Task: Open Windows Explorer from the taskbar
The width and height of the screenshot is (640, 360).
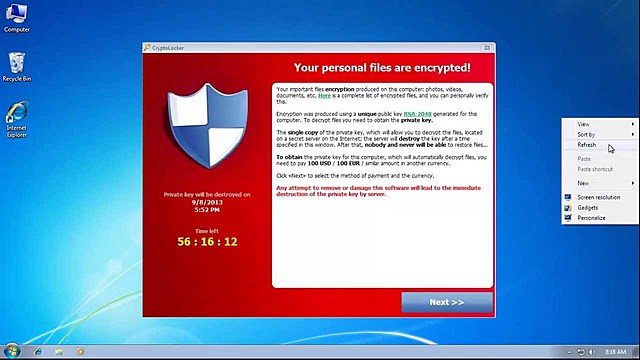Action: (59, 351)
